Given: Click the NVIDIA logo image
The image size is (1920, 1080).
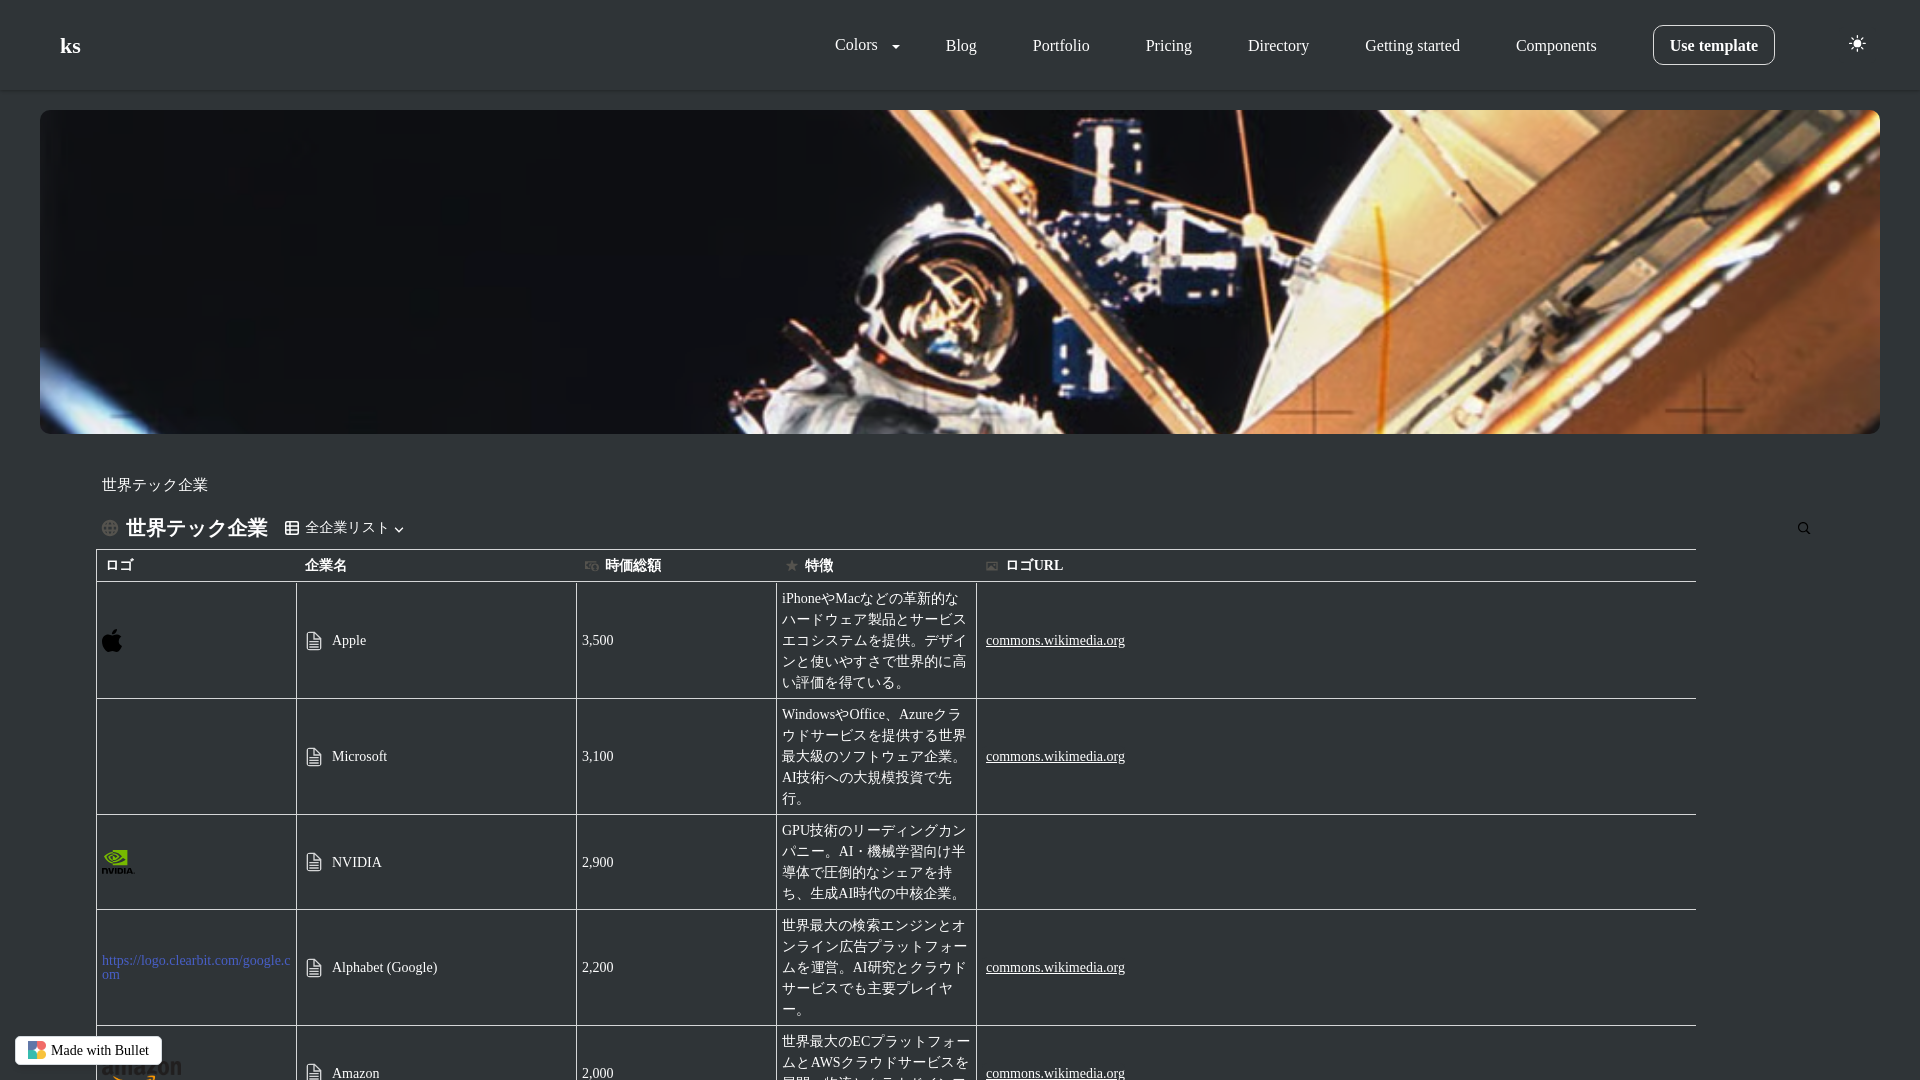Looking at the screenshot, I should [x=118, y=862].
